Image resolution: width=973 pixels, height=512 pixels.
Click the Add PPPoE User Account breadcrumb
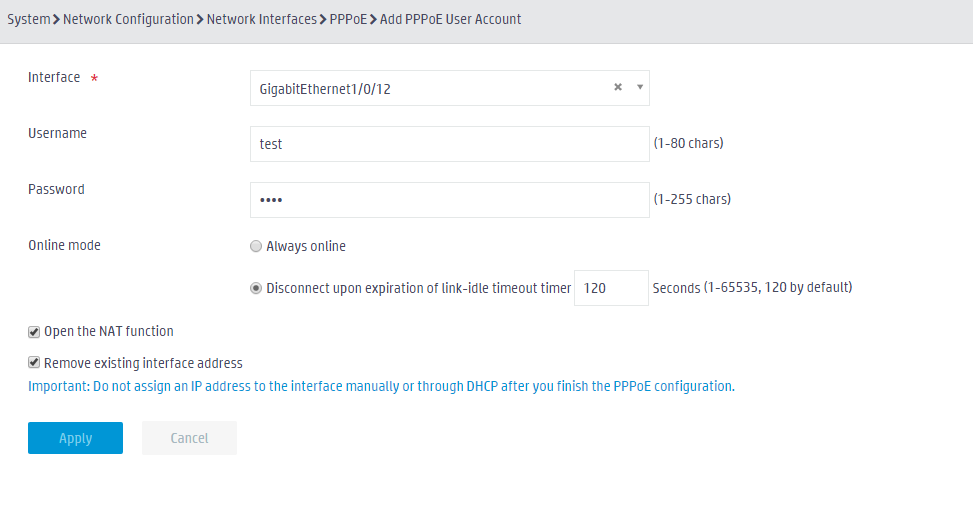[x=451, y=19]
